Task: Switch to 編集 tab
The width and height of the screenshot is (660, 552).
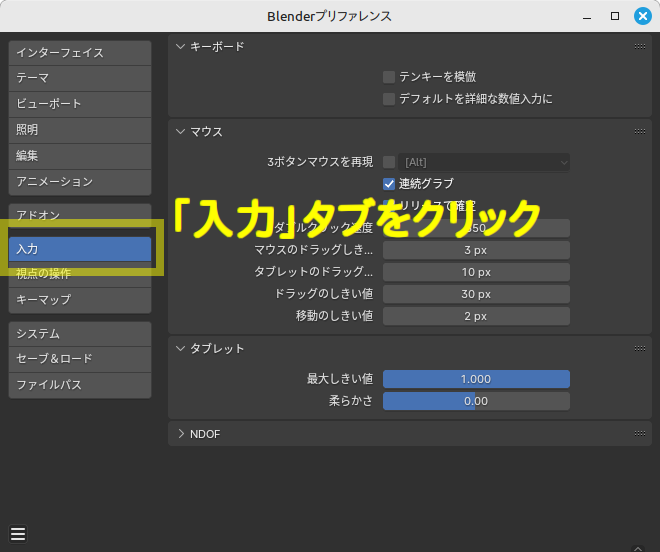Action: [80, 156]
